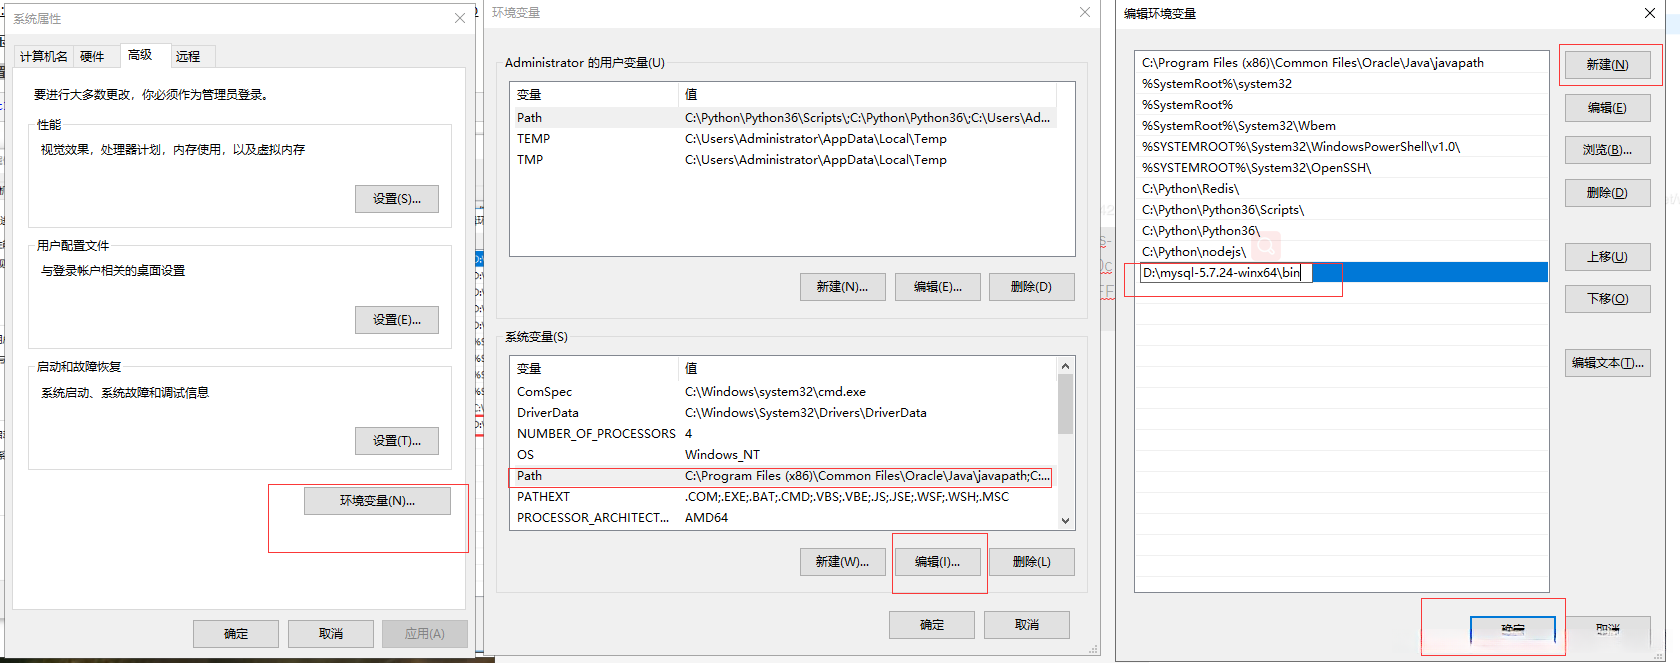Image resolution: width=1680 pixels, height=663 pixels.
Task: Switch to the 硬件 tab
Action: pos(93,56)
